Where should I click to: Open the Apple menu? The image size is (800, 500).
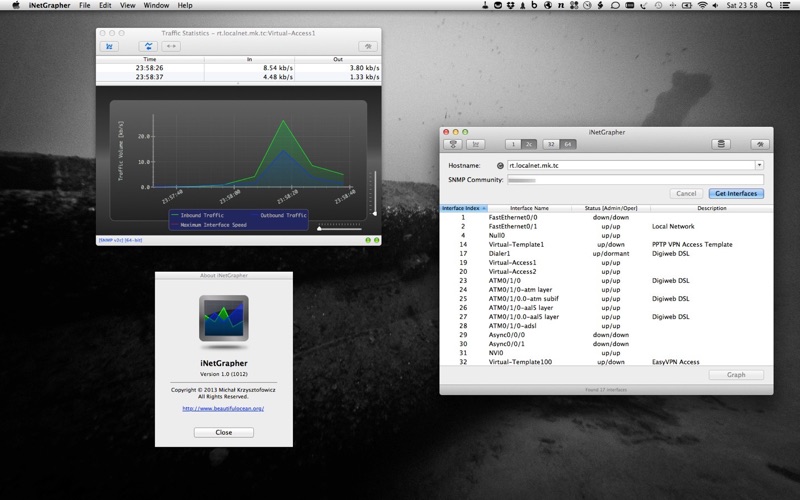click(x=16, y=5)
